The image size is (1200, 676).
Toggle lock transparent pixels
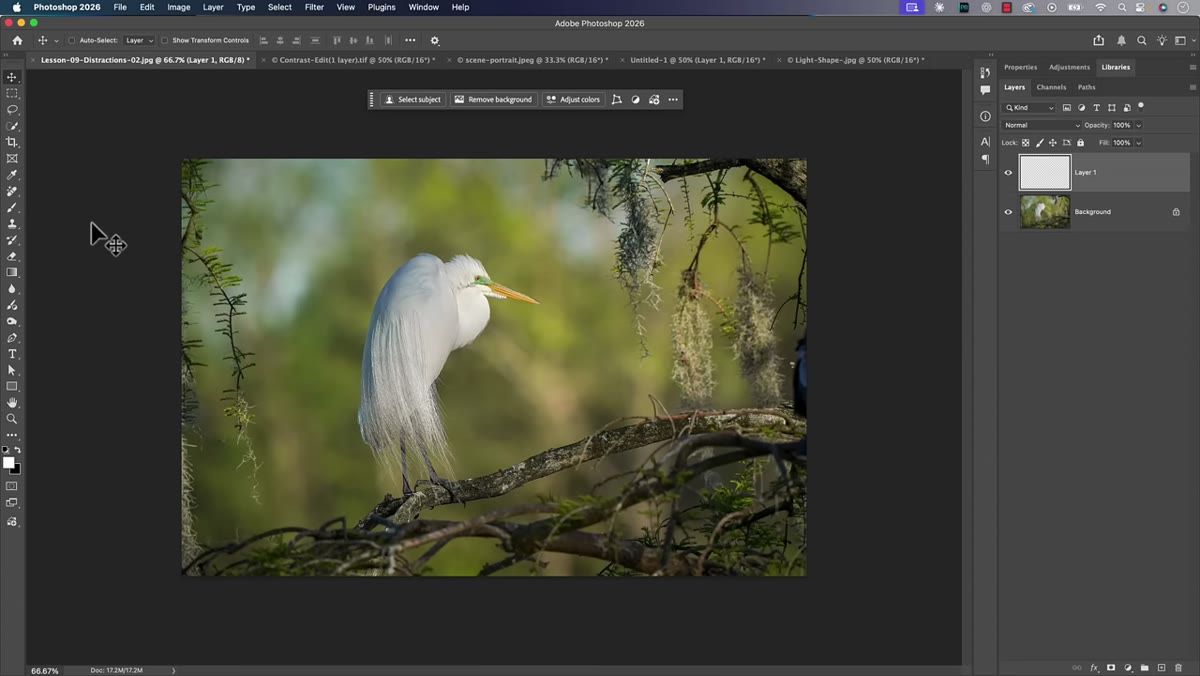[x=1025, y=143]
